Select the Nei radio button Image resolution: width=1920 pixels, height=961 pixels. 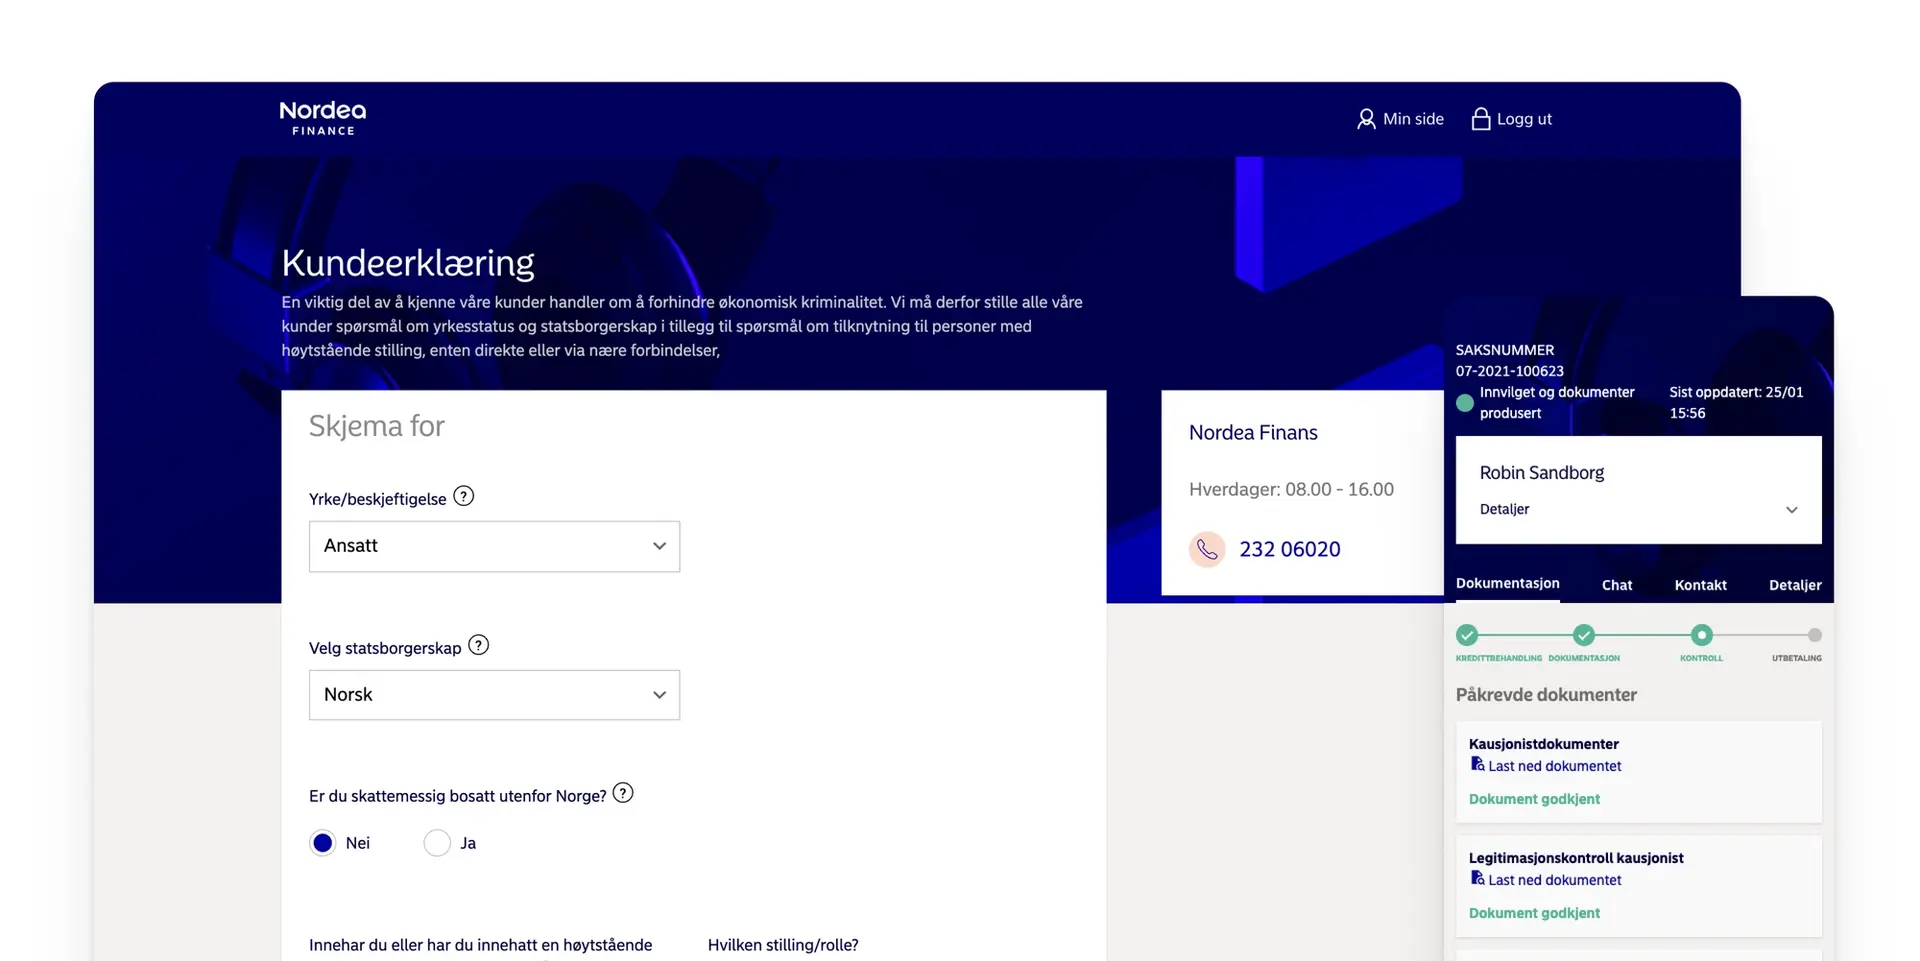323,843
